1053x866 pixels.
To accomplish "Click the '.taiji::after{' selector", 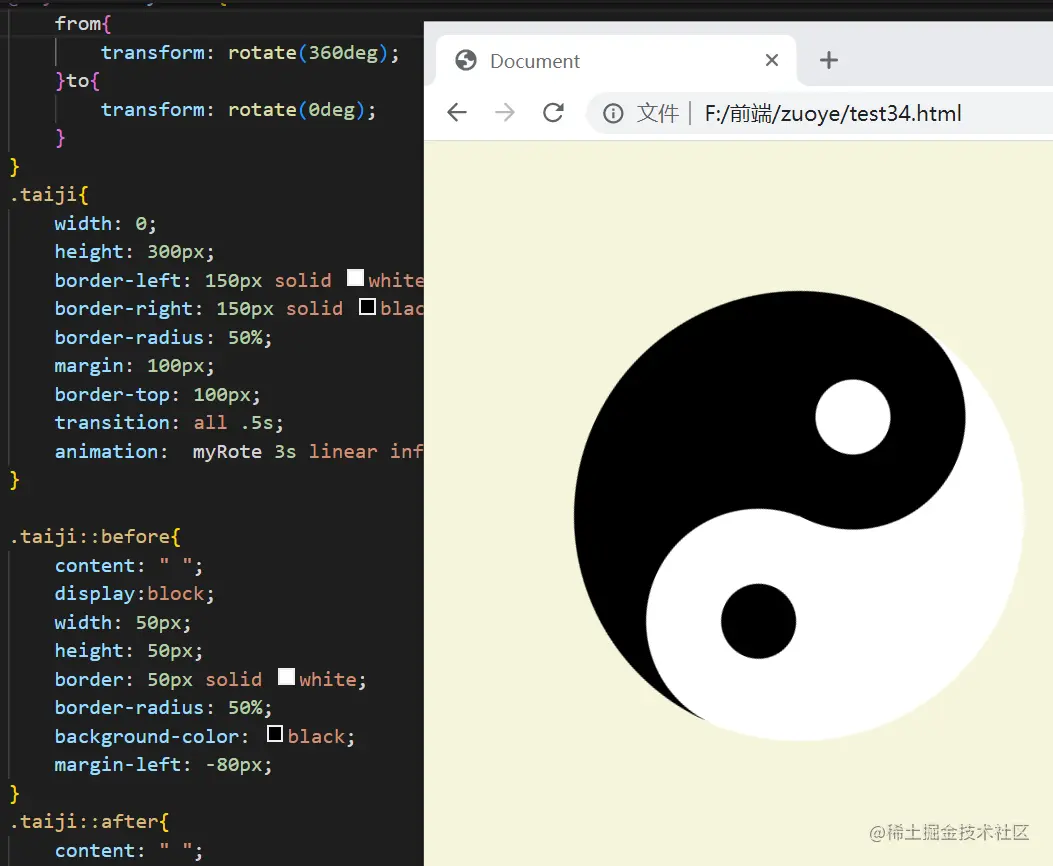I will 89,822.
